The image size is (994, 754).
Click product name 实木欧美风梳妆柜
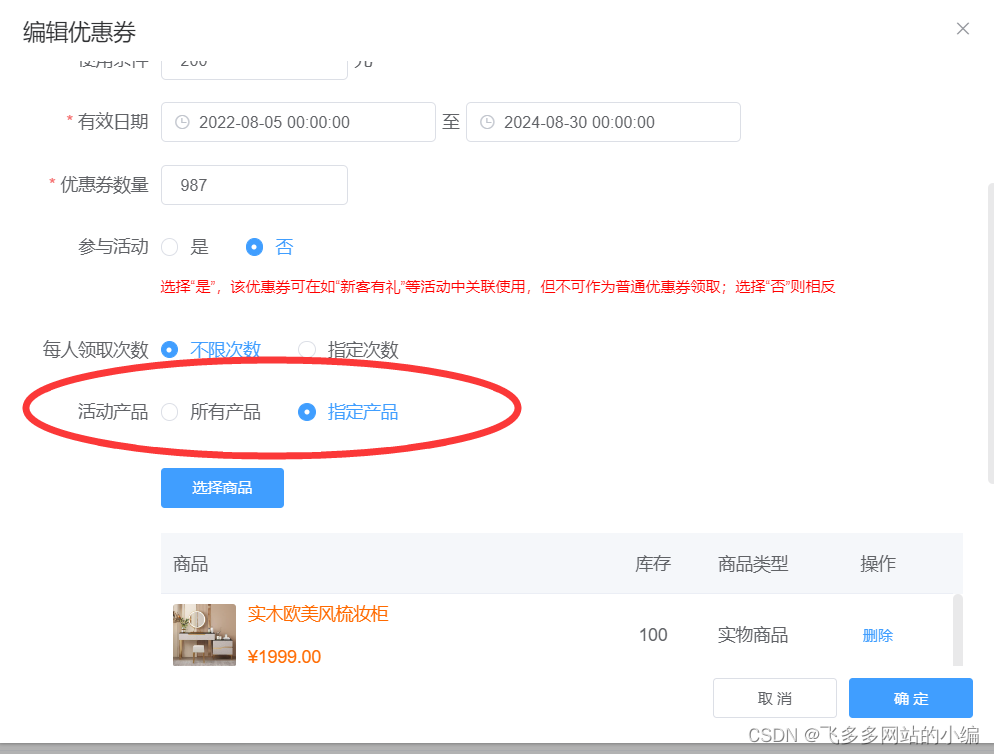[318, 614]
